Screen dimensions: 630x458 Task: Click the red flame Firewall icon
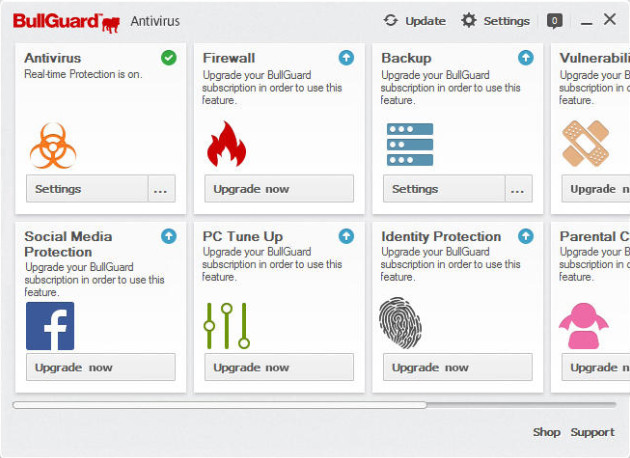tap(227, 144)
